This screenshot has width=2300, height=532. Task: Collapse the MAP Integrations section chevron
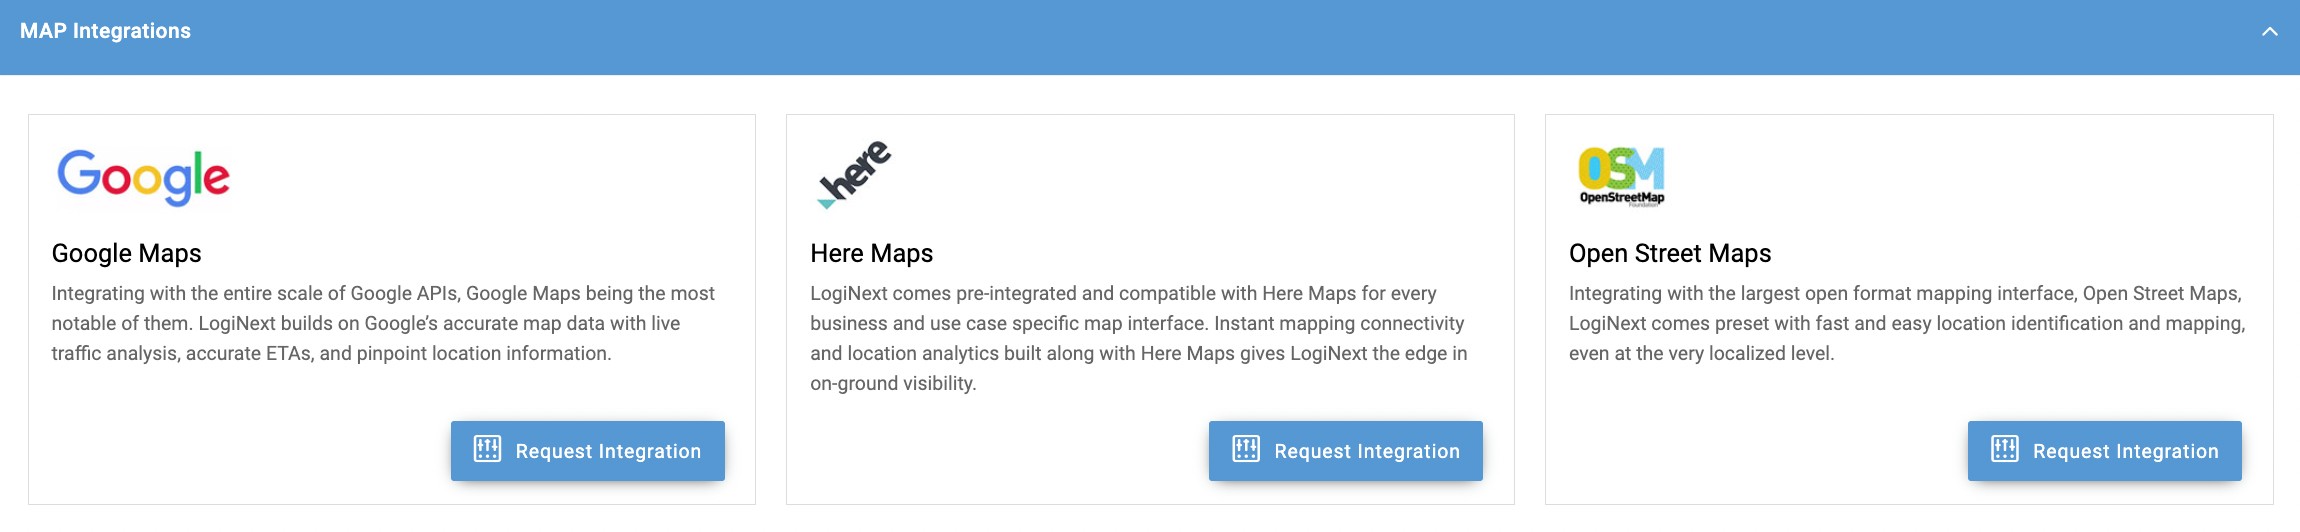pyautogui.click(x=2269, y=32)
